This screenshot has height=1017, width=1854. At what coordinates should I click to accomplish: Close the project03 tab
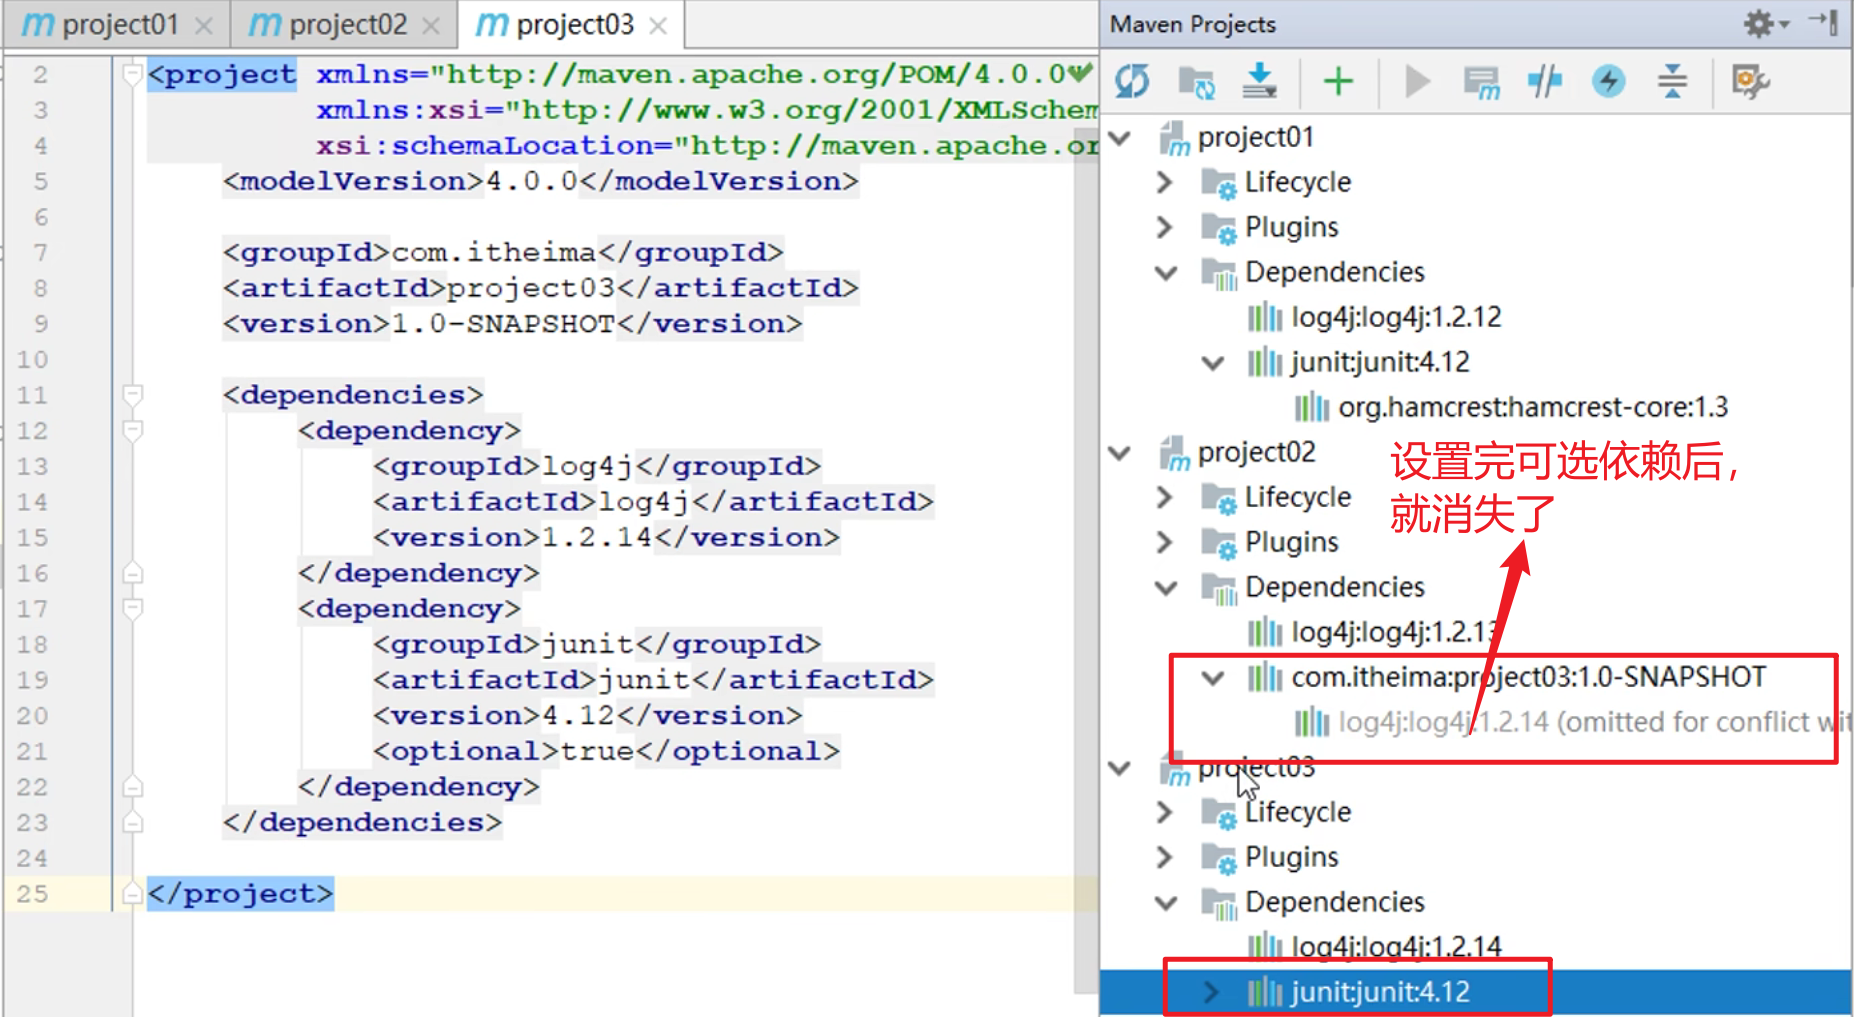point(658,26)
